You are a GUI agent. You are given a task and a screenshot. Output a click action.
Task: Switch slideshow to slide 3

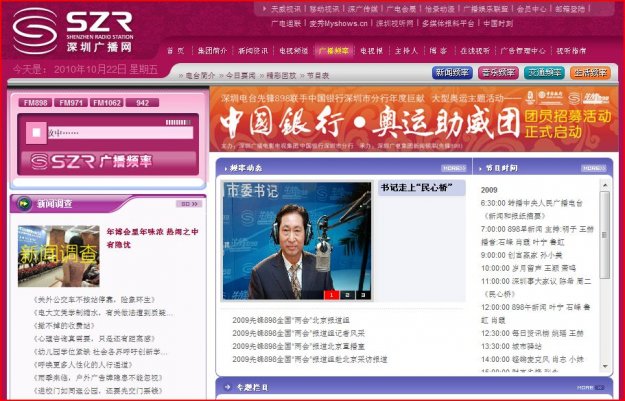click(x=363, y=295)
